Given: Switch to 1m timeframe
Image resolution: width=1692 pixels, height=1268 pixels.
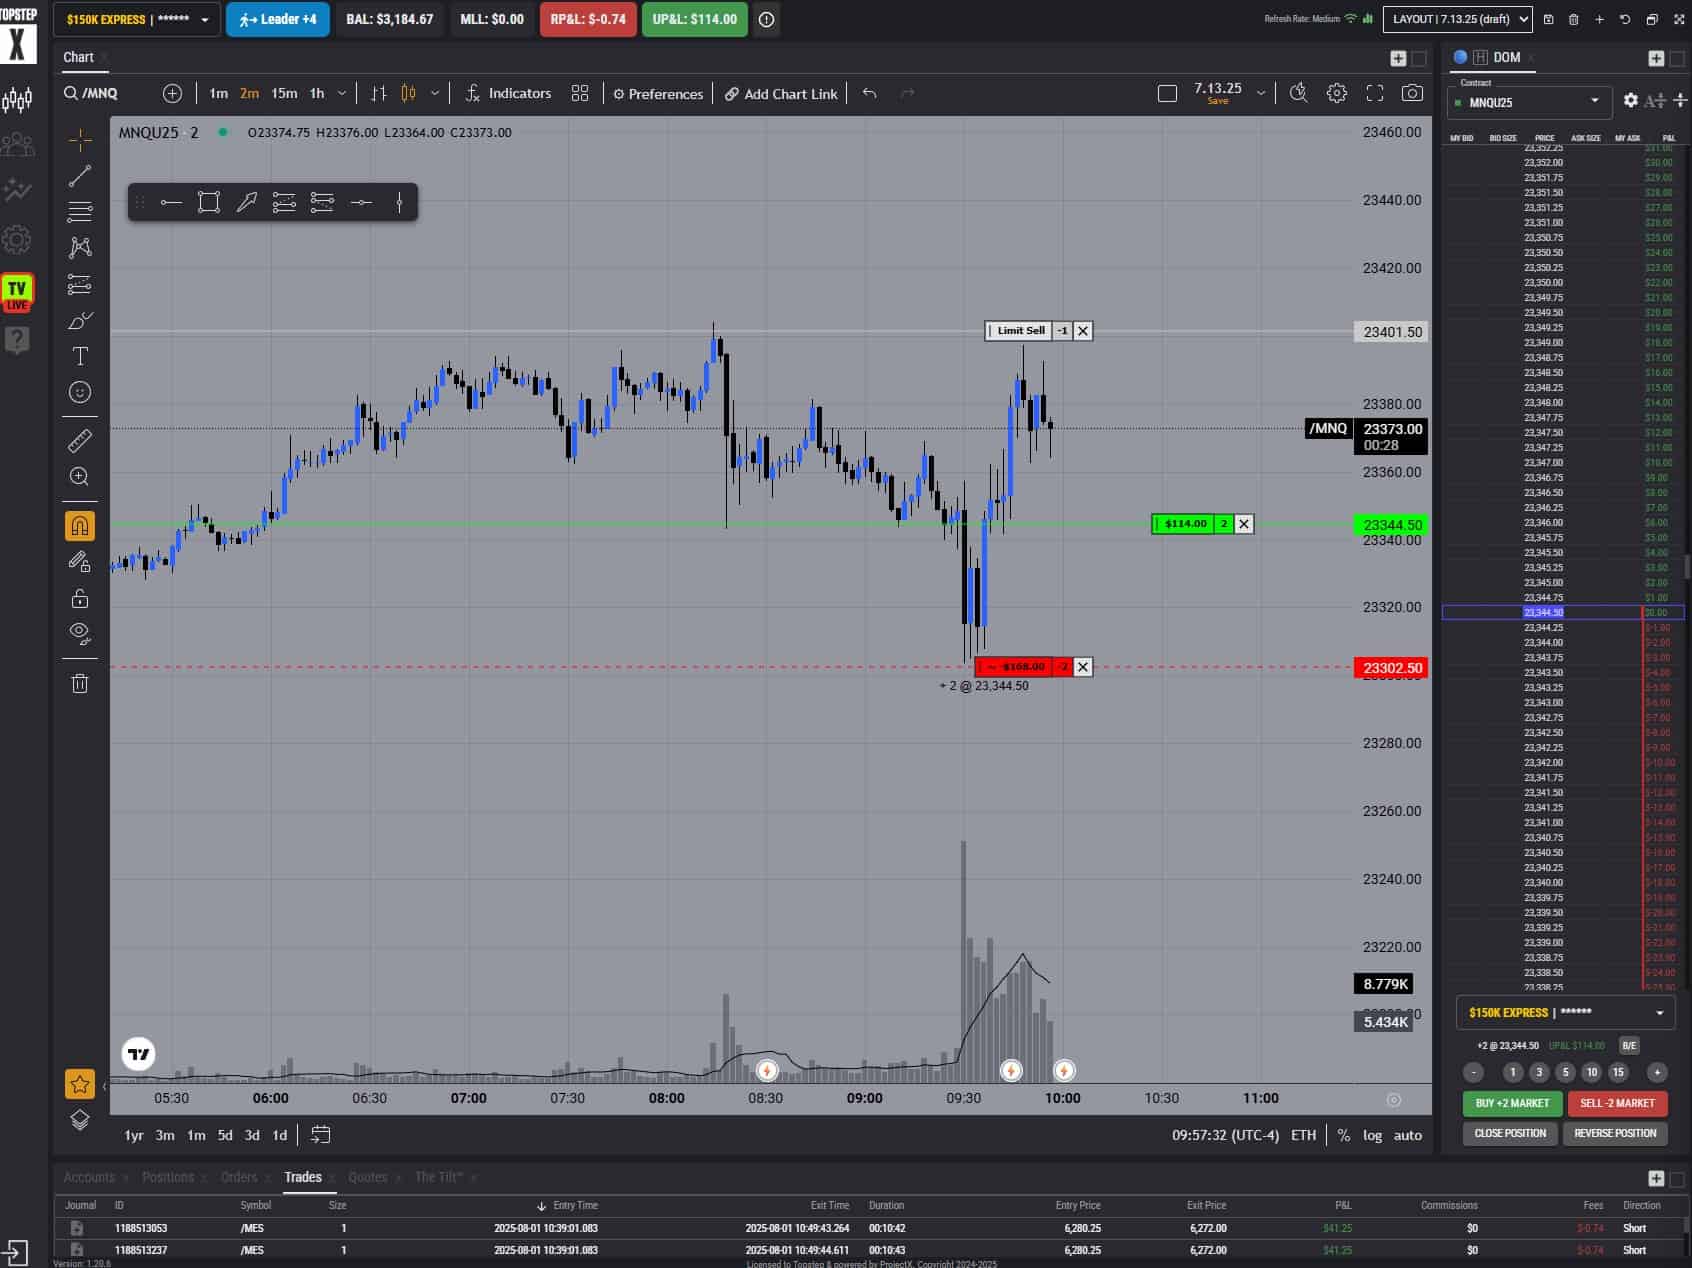Looking at the screenshot, I should (218, 93).
